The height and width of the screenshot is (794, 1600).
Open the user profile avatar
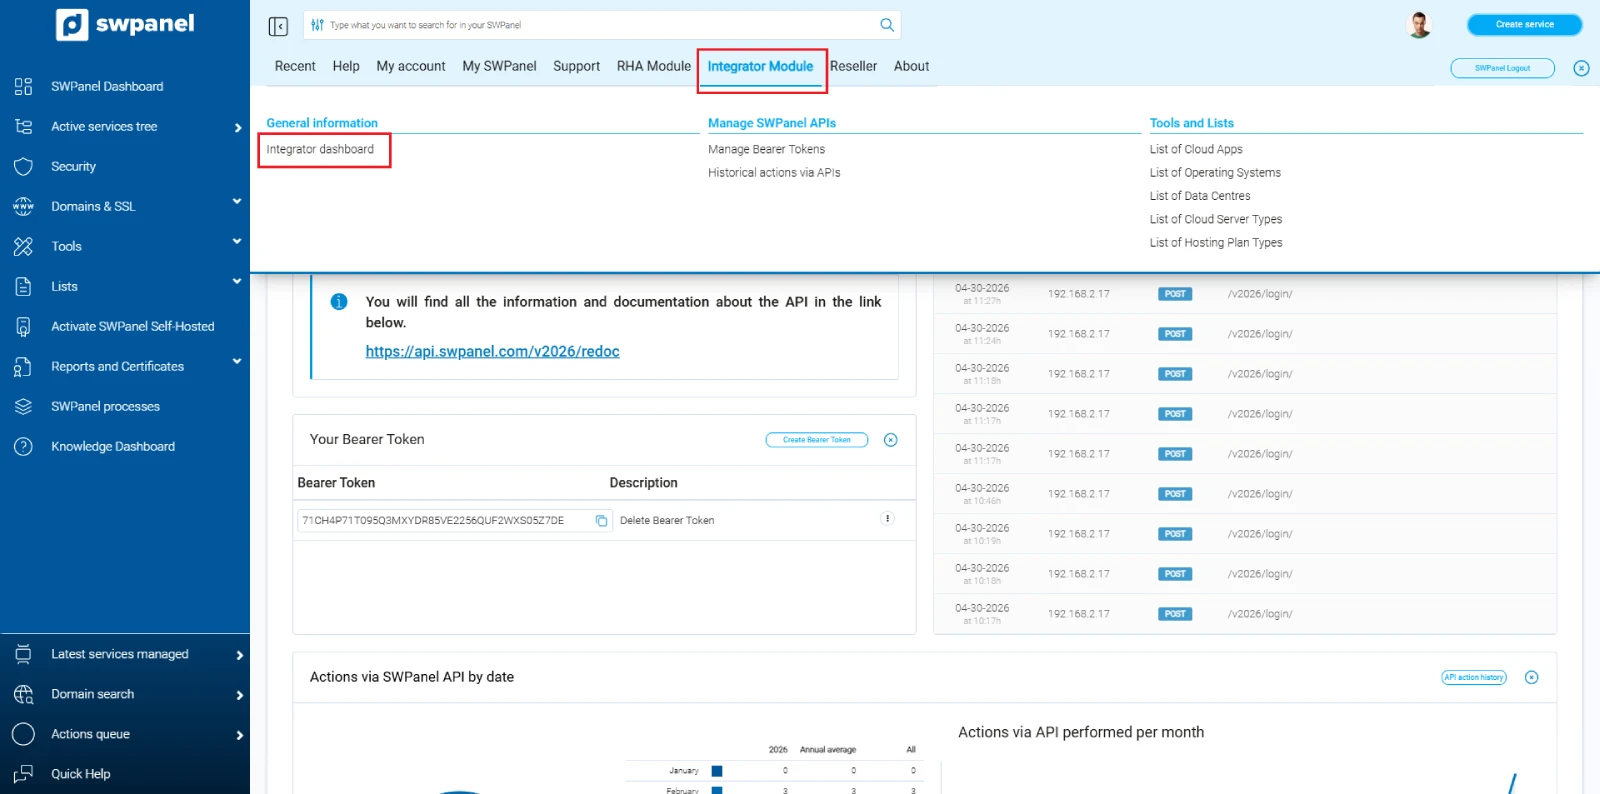[1419, 25]
